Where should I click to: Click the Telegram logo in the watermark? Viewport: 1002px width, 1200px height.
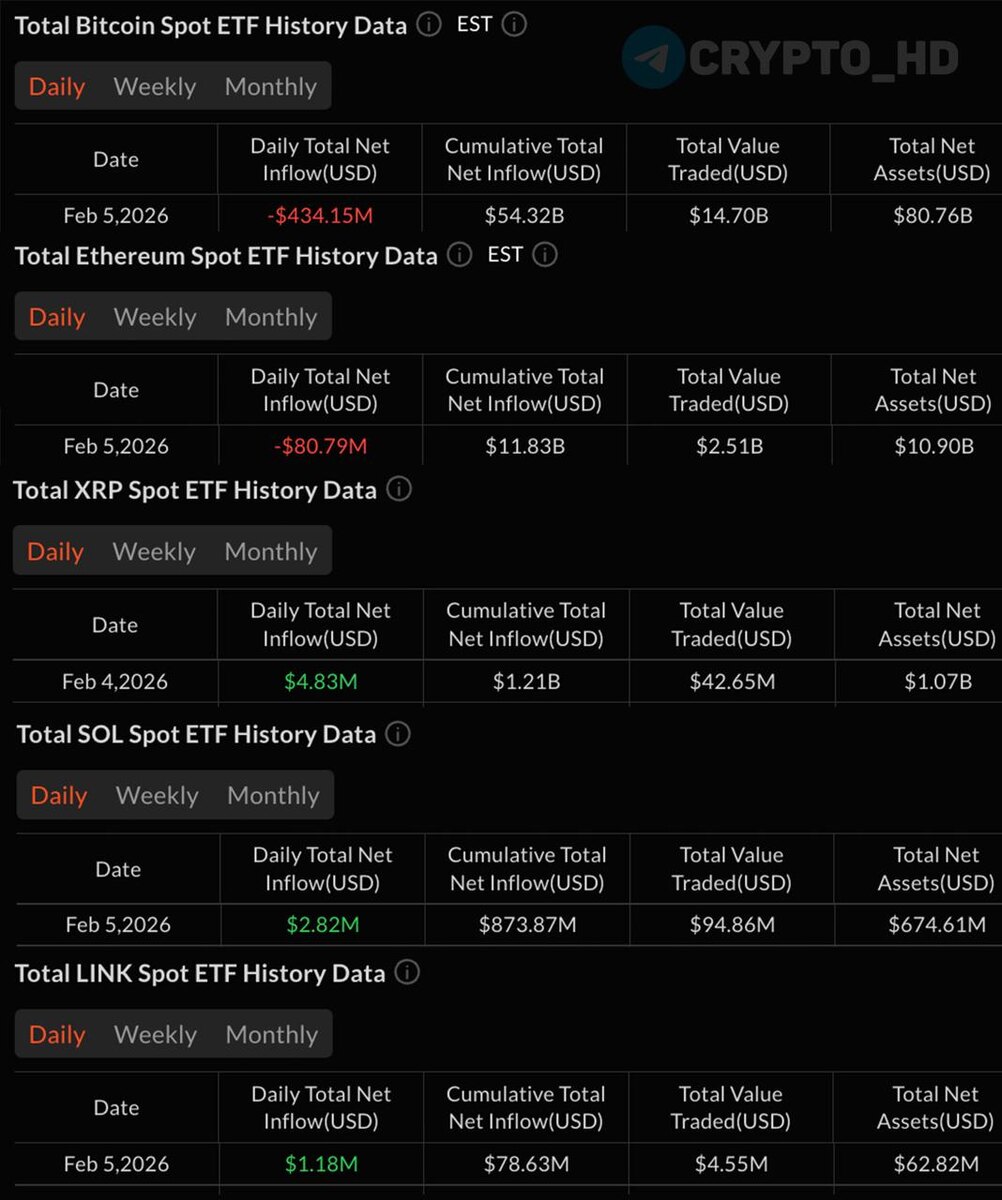tap(653, 58)
